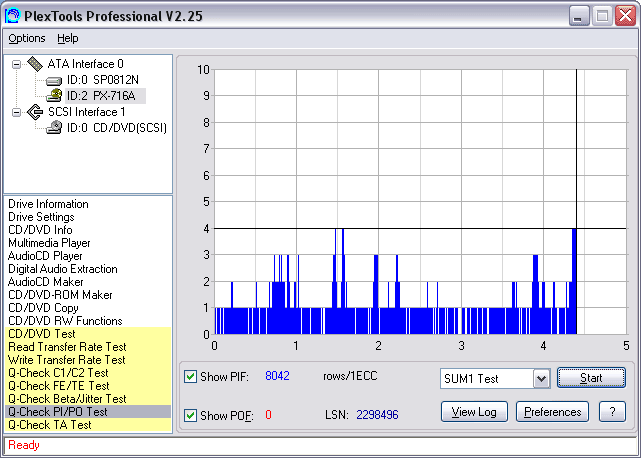
Task: Click the CD/DVD(SCSI) drive icon
Action: point(54,128)
